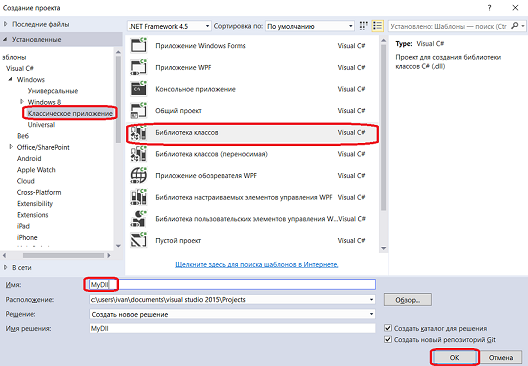Select the Windows Forms application template icon

[x=139, y=45]
